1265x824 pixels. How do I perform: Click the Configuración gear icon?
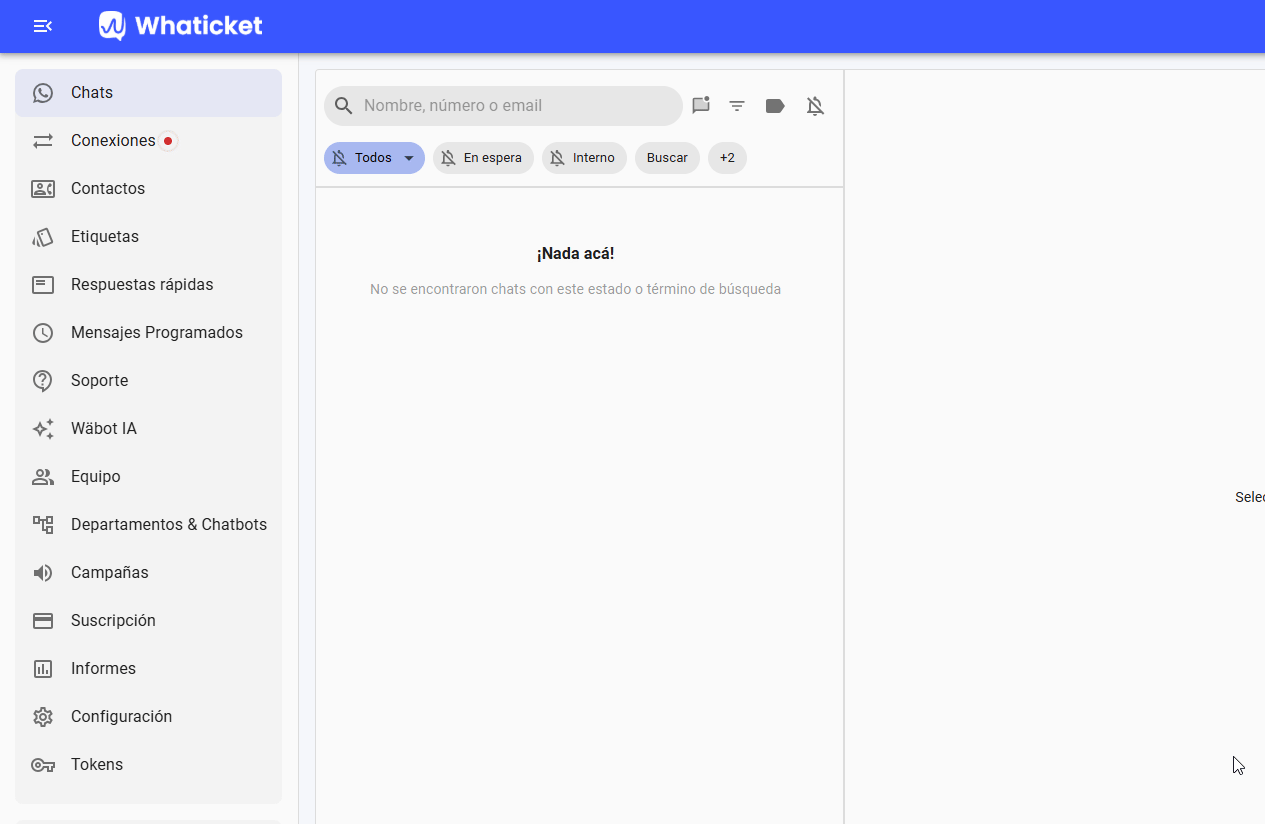click(x=43, y=717)
